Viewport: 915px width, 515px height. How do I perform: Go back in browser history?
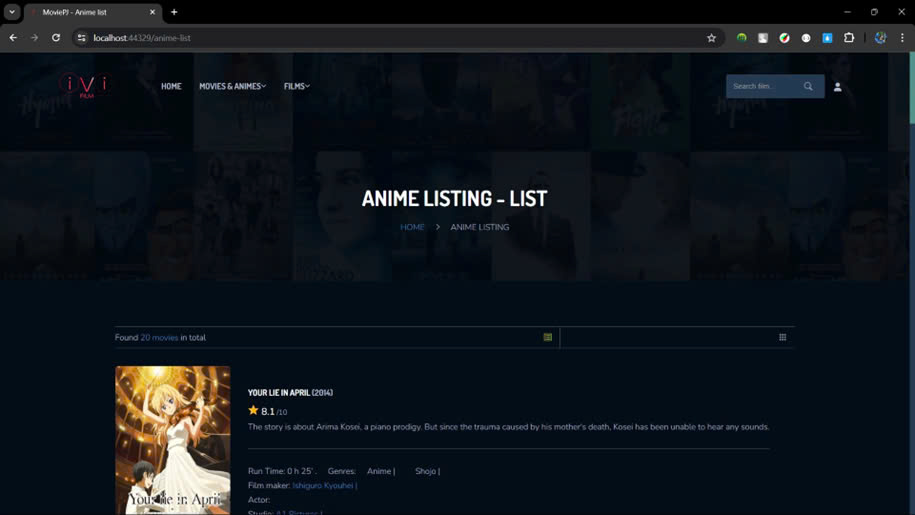13,38
